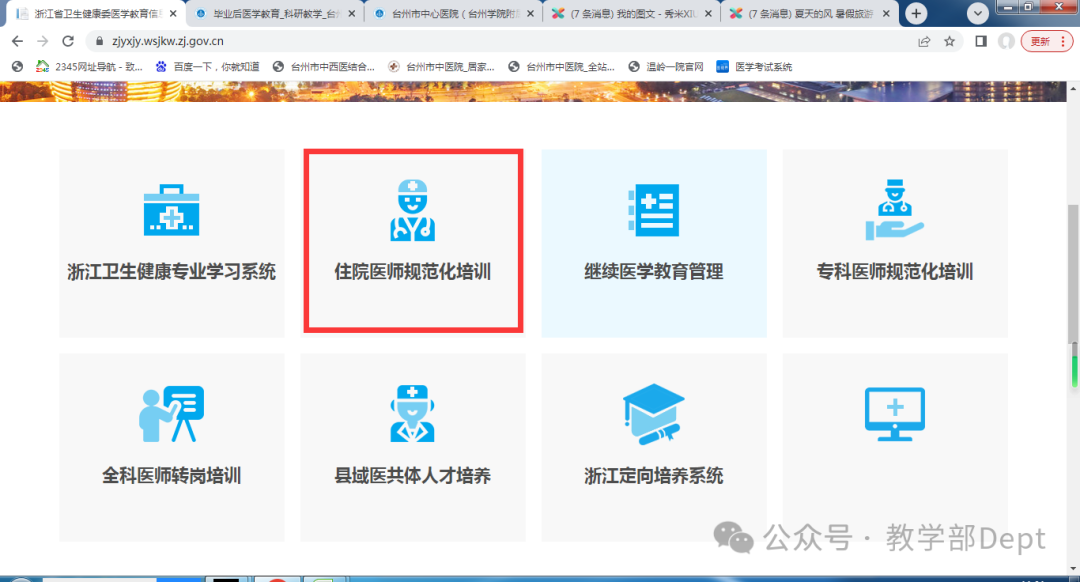Open 浙江卫生健康专业学习系统 first-aid kit icon
Screen dimensions: 1080x582
[x=171, y=211]
